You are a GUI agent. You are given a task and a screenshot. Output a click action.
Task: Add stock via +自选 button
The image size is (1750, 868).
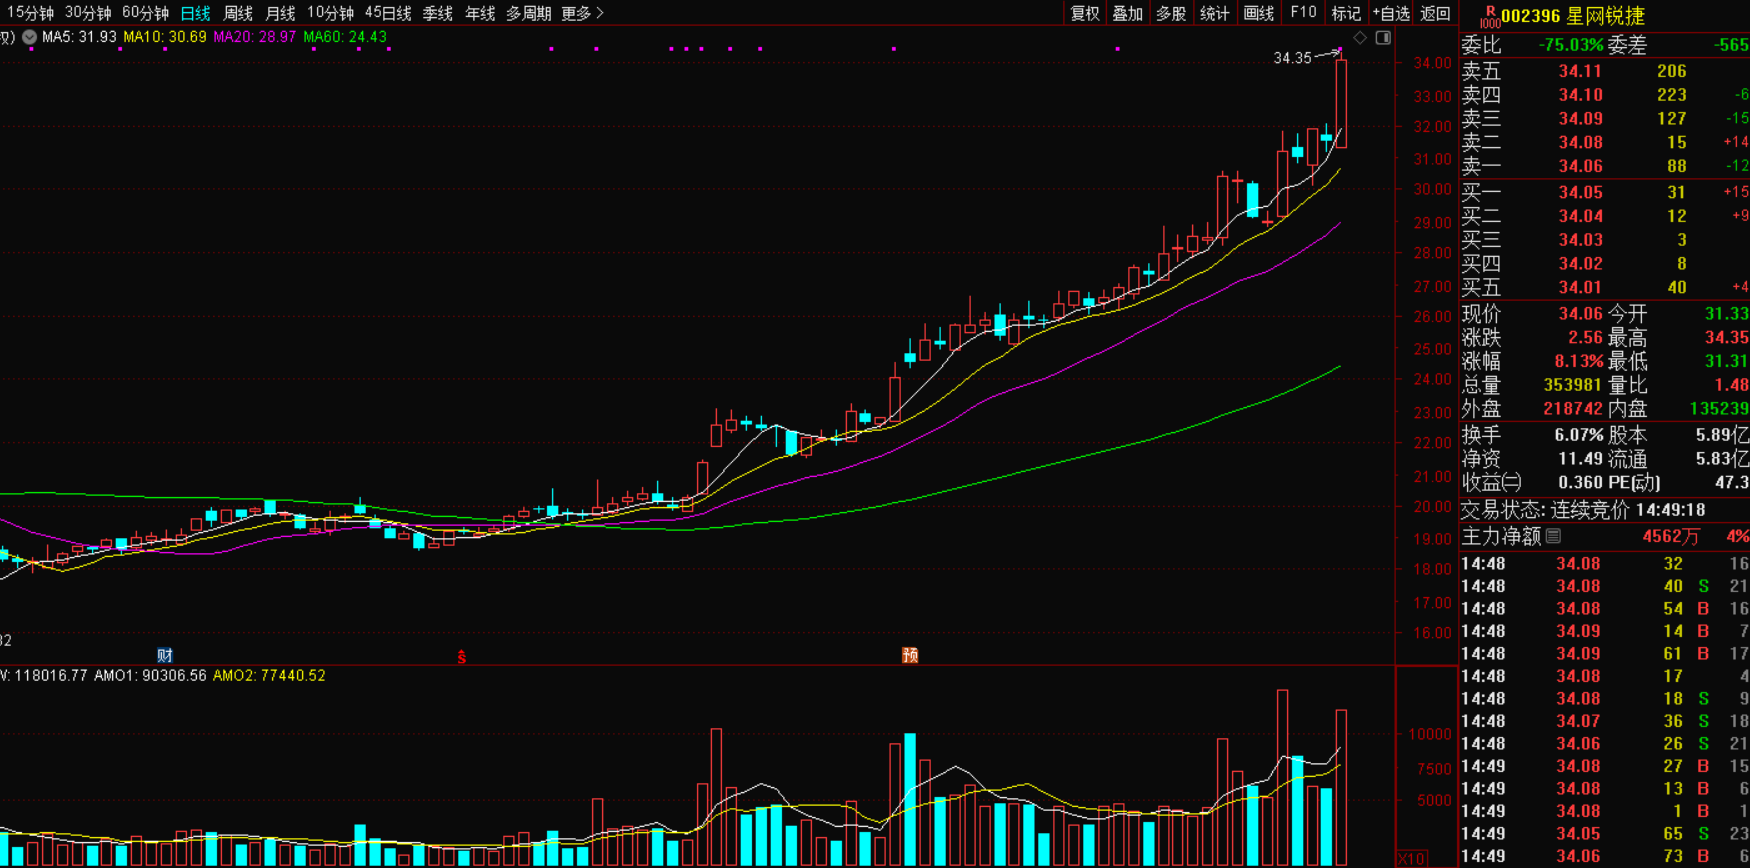[1390, 13]
